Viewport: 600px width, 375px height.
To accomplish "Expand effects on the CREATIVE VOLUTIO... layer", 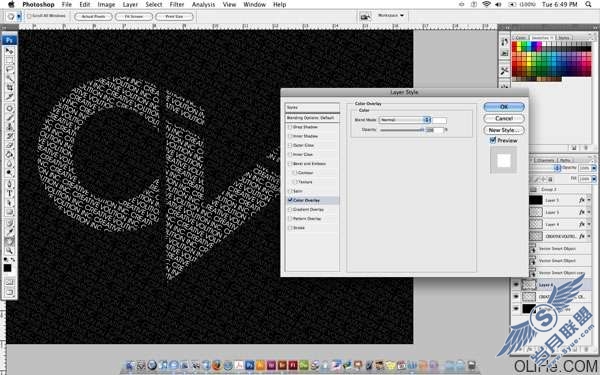I will pyautogui.click(x=589, y=236).
